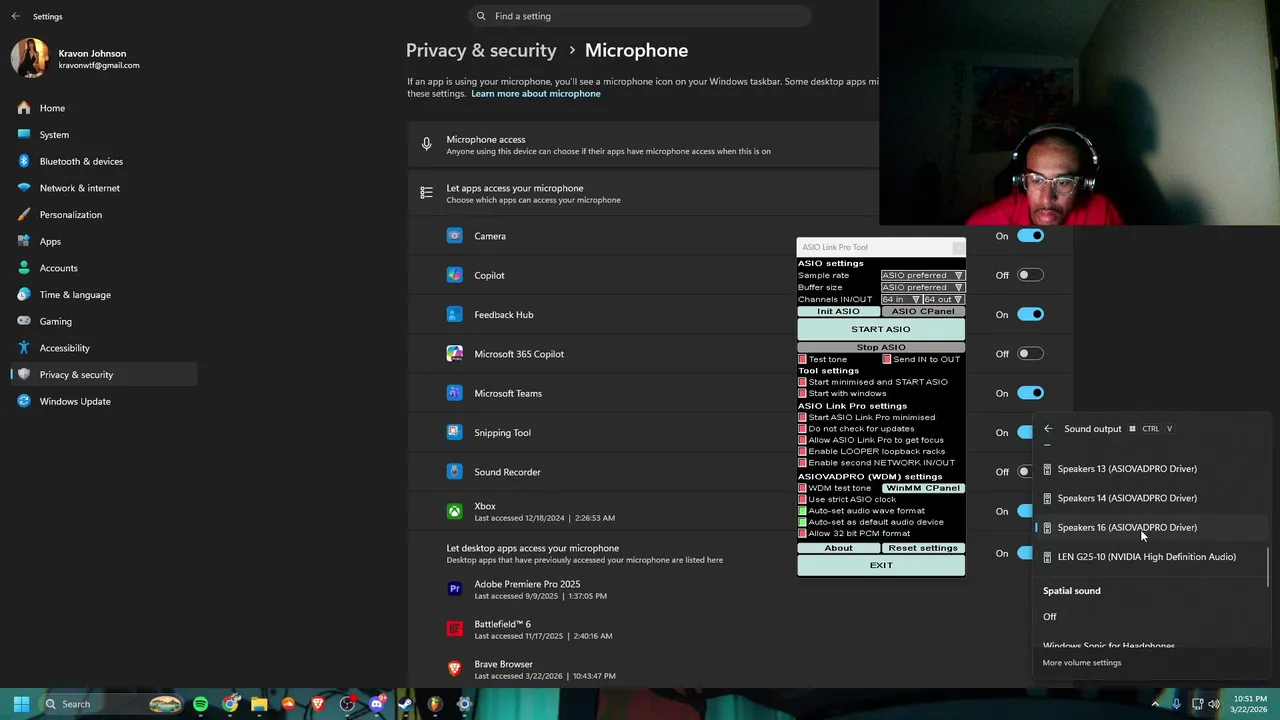Check Enable LOOPER loopback racks
This screenshot has width=1280, height=720.
[802, 451]
